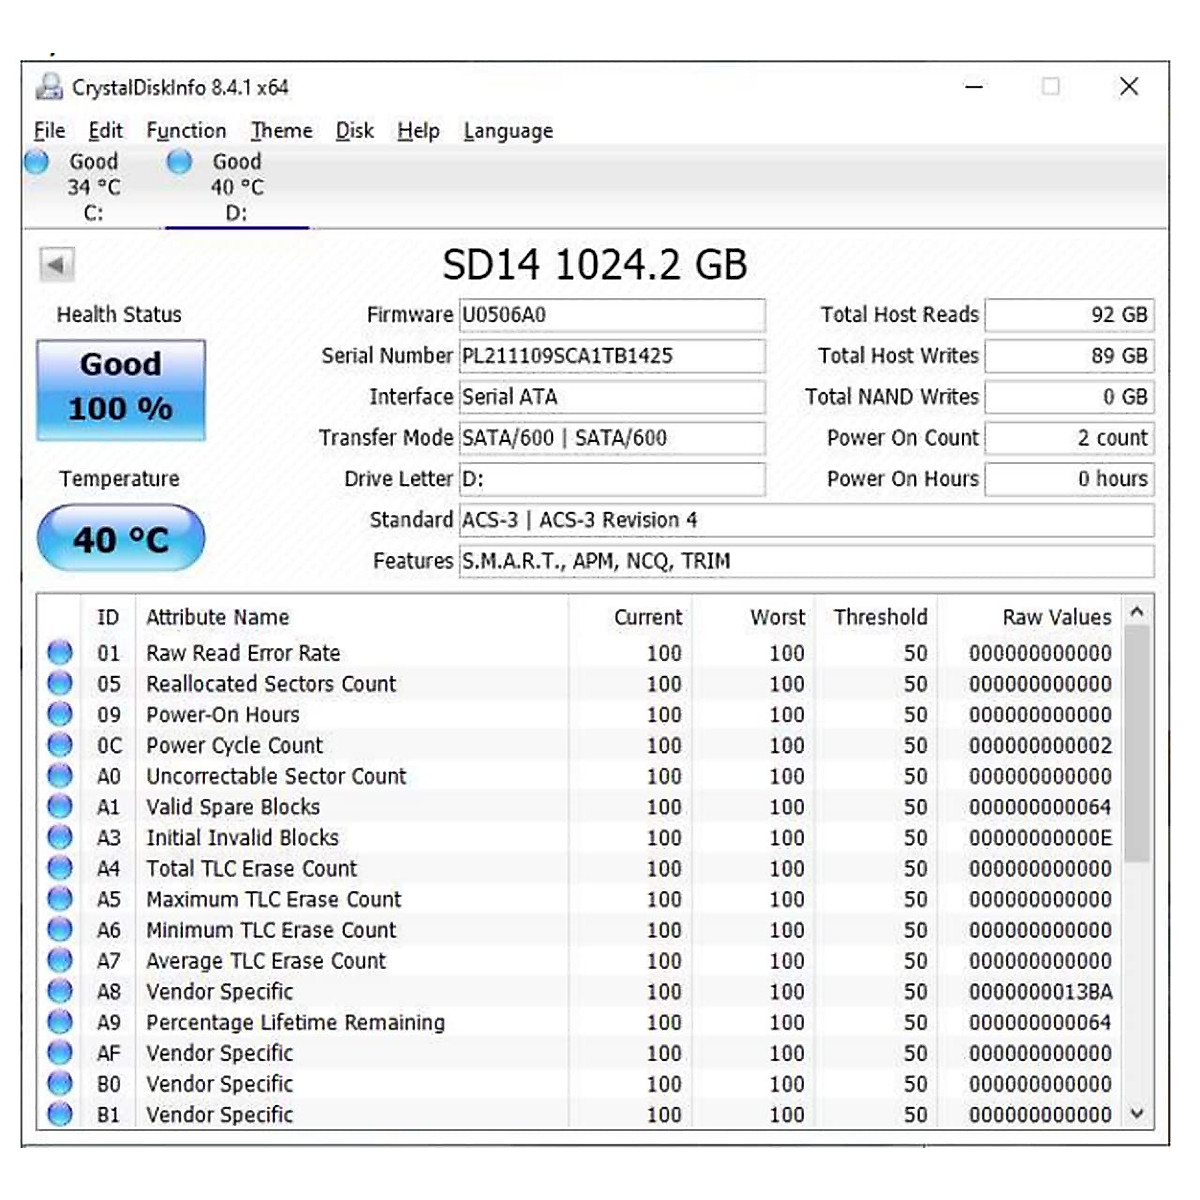Click the blue indicator for Percentage Lifetime Remaining

(x=59, y=1022)
